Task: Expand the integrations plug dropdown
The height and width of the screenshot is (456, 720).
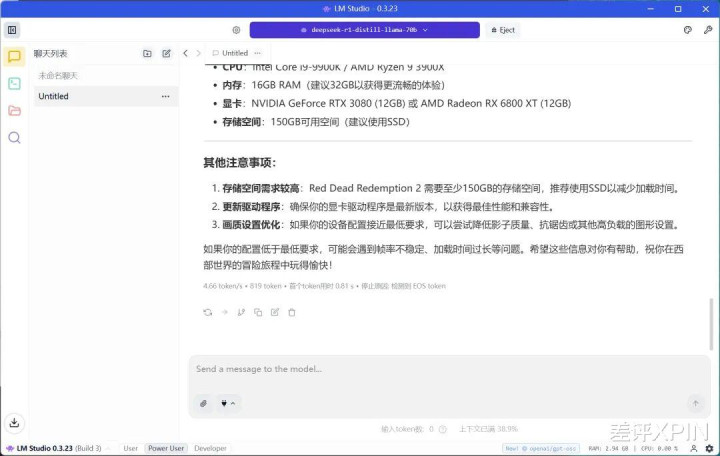Action: tap(228, 403)
